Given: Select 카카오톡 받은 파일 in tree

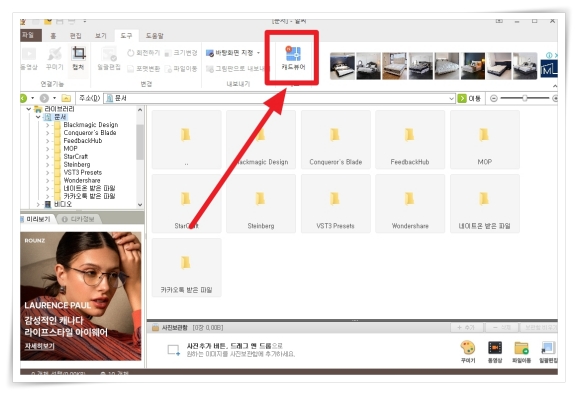Looking at the screenshot, I should coord(89,196).
